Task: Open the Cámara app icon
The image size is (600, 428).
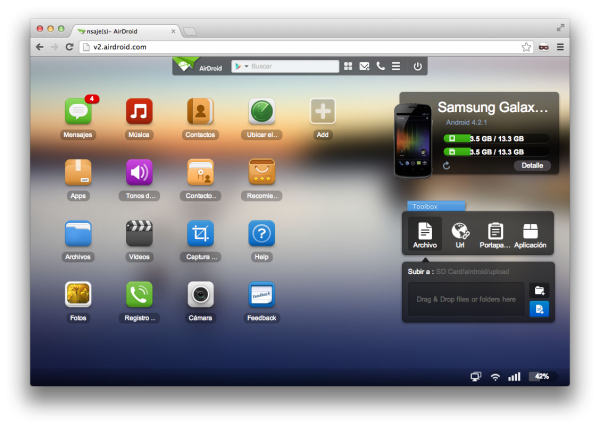Action: [x=200, y=295]
